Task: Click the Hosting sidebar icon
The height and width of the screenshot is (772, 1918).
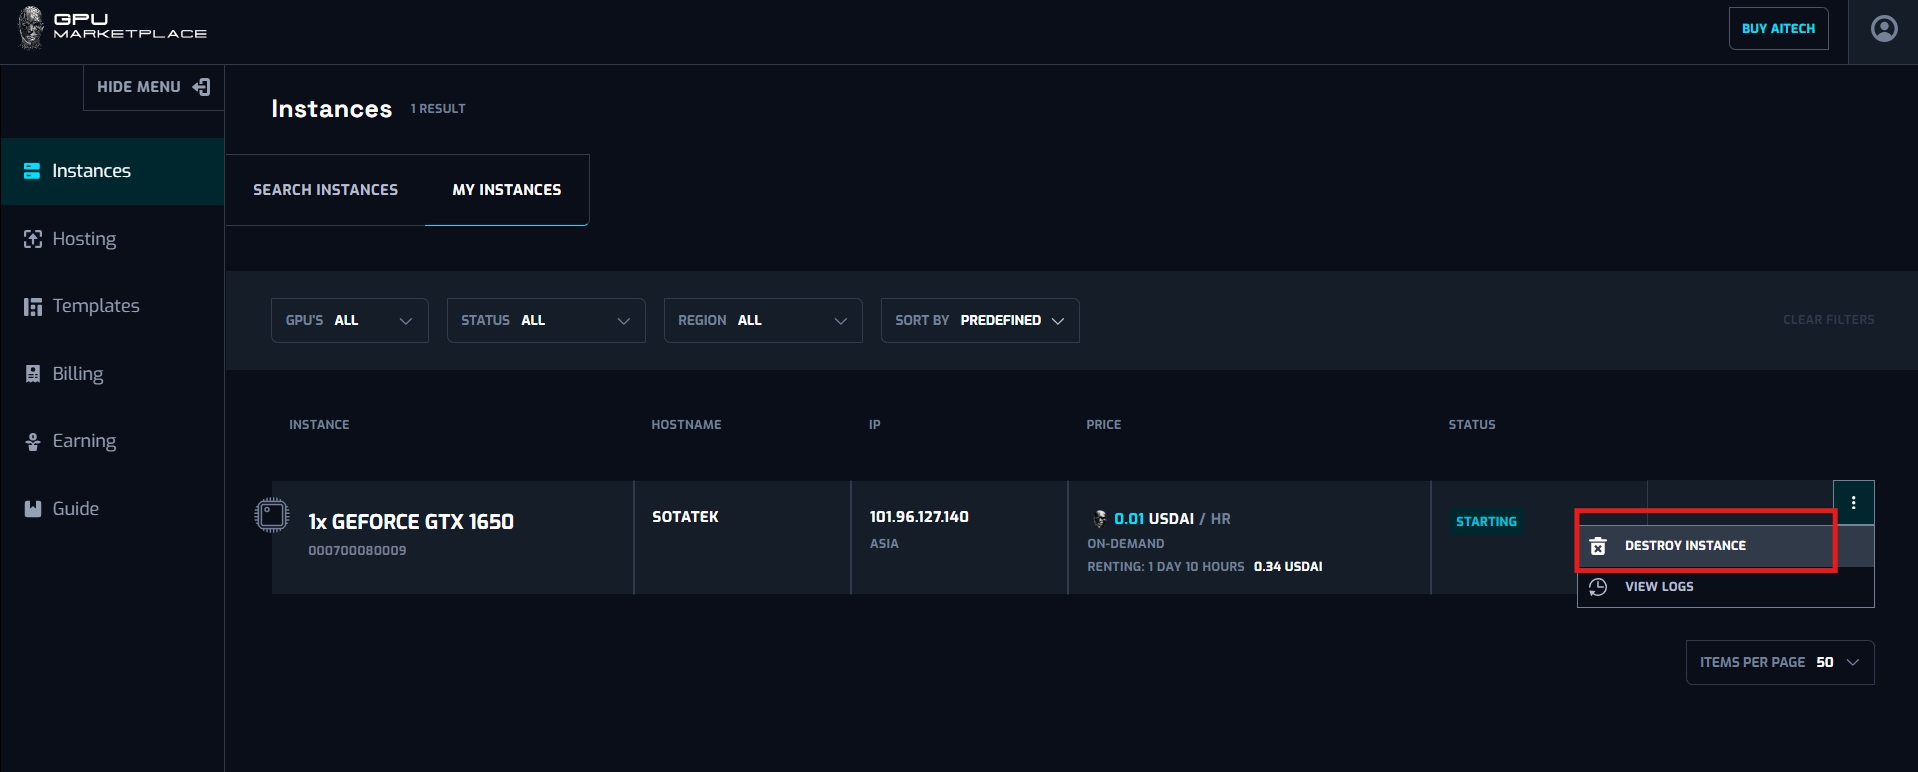Action: point(33,239)
